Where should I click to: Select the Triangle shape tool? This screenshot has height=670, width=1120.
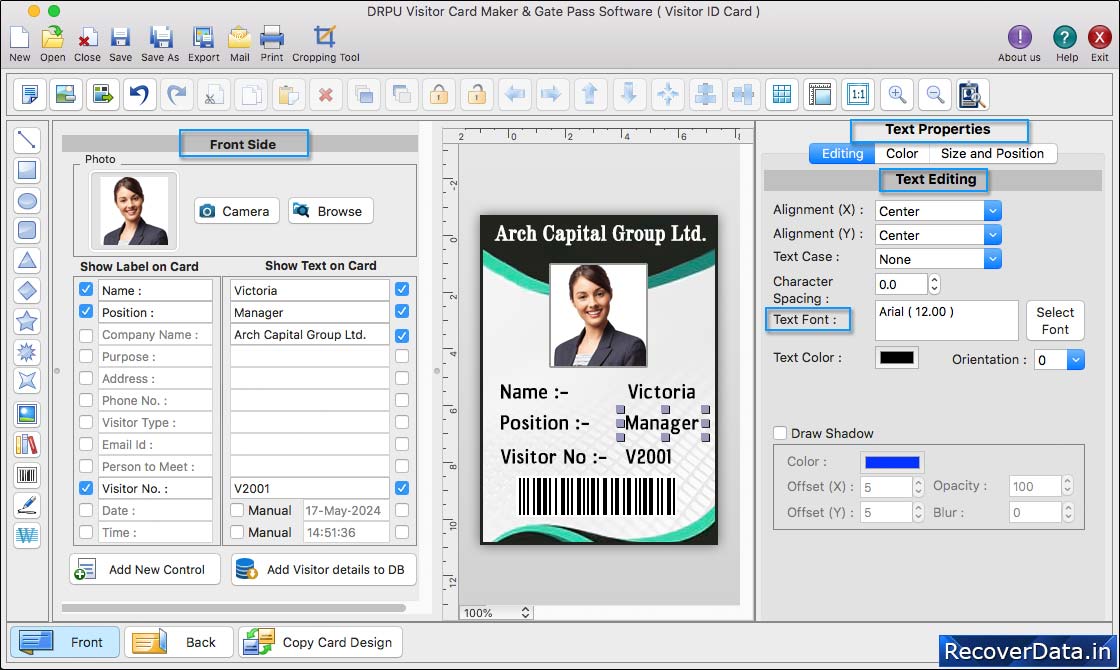pyautogui.click(x=27, y=261)
